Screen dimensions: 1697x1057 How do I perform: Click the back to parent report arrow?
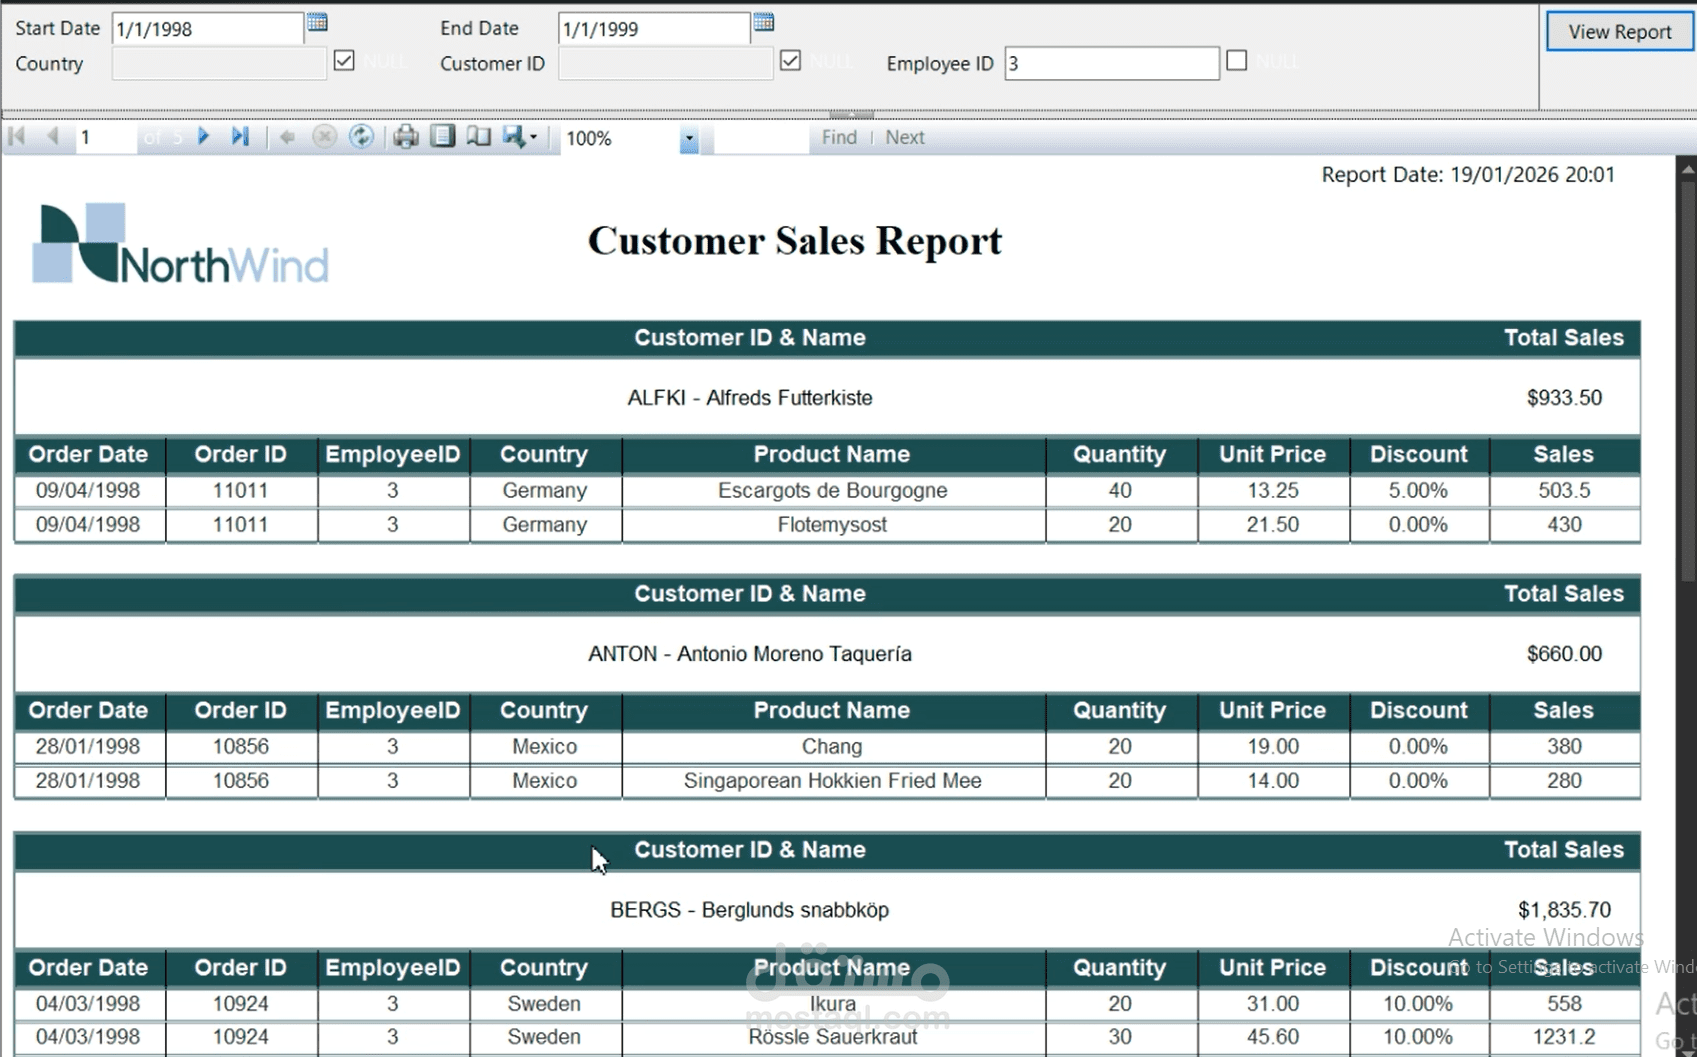tap(287, 137)
